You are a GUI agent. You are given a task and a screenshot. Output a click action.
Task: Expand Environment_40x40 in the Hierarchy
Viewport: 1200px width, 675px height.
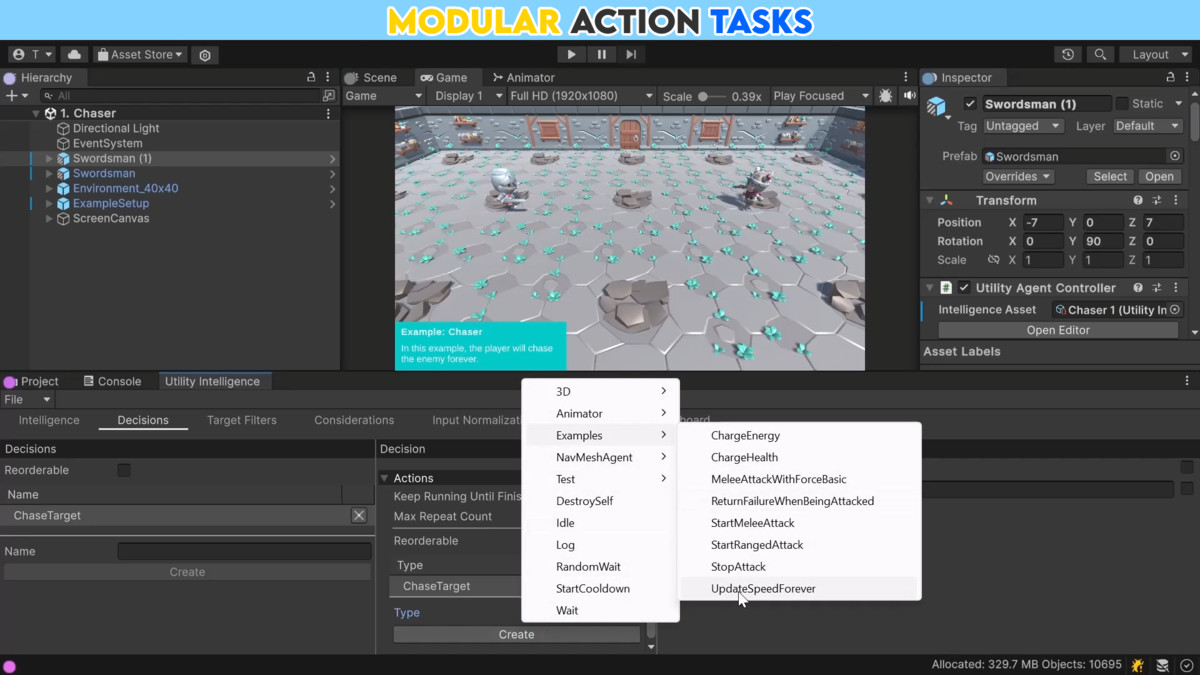click(49, 189)
